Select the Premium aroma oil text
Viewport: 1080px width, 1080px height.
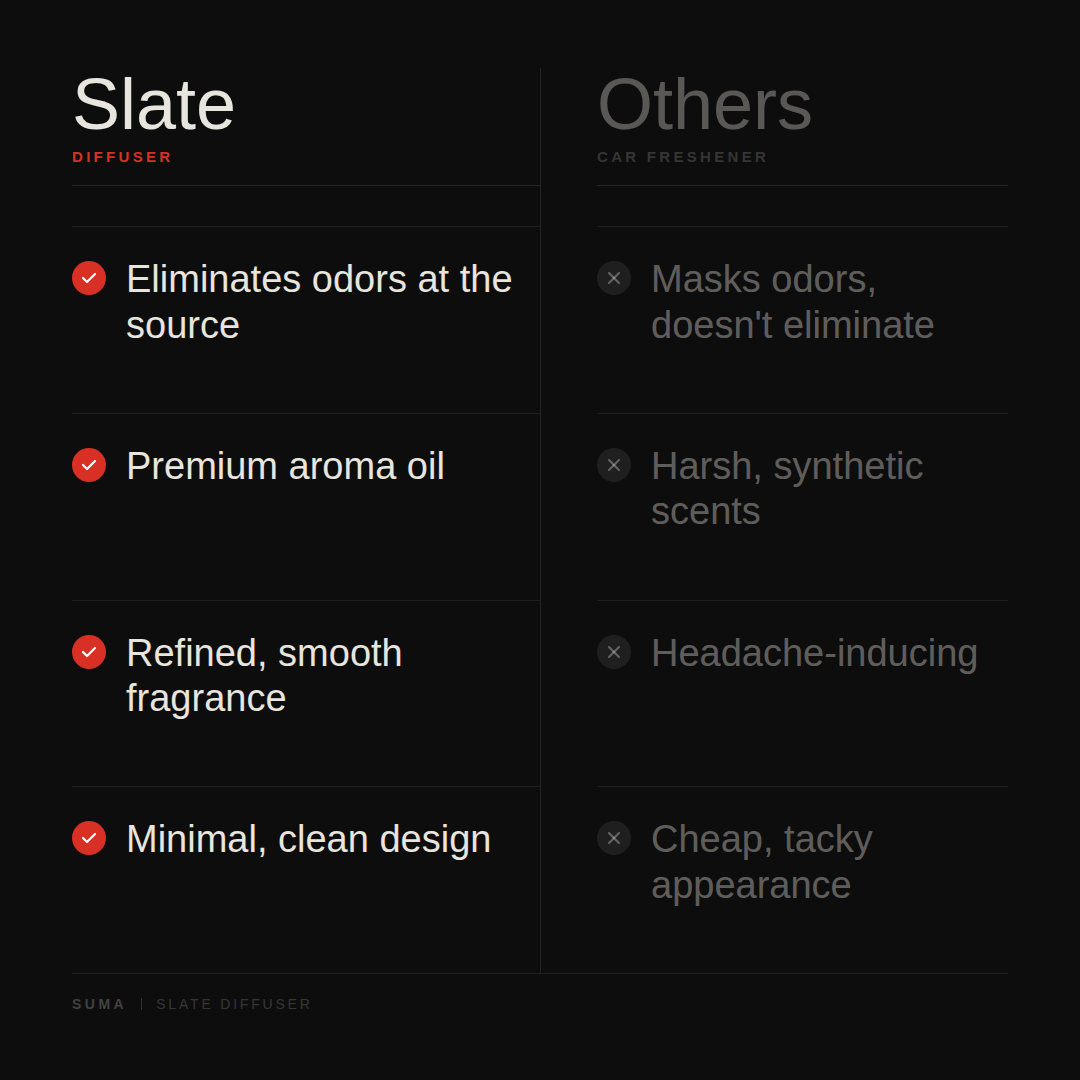[x=285, y=466]
